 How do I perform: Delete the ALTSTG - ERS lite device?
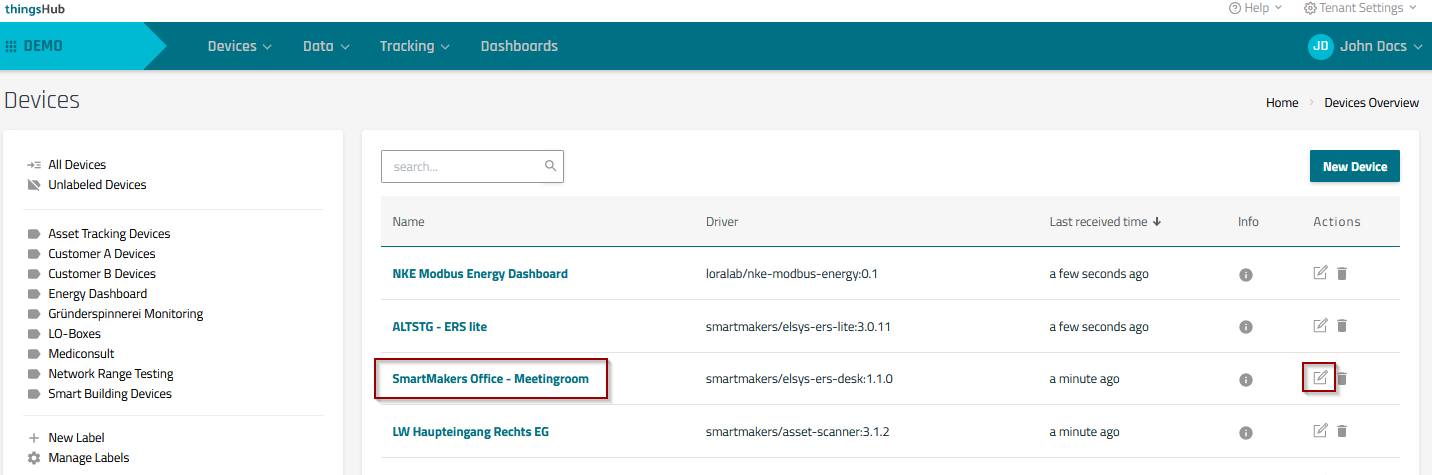coord(1342,326)
